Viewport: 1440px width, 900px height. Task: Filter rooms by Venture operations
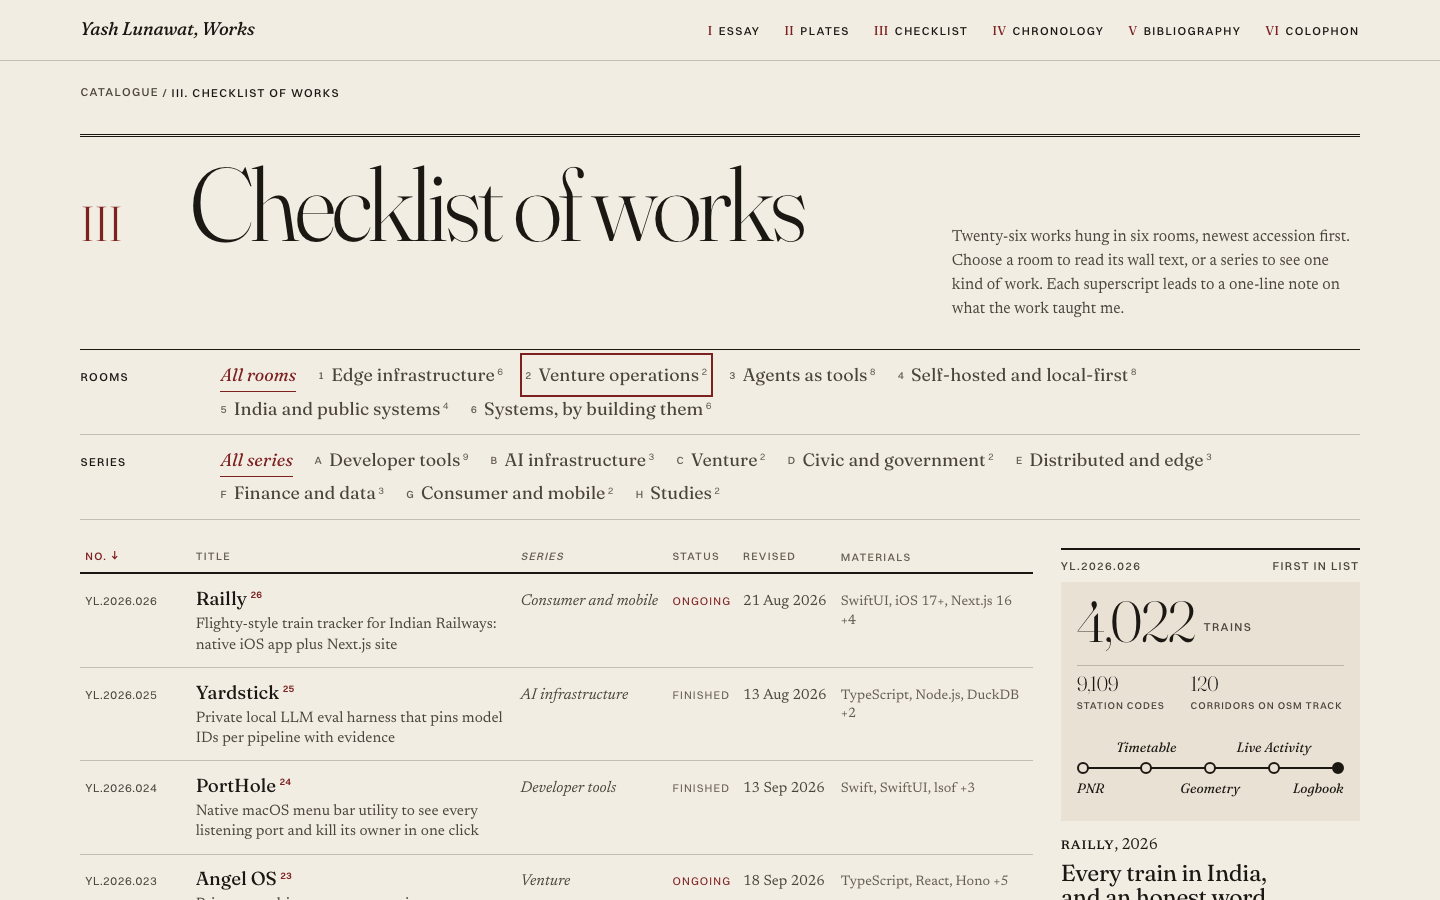616,375
